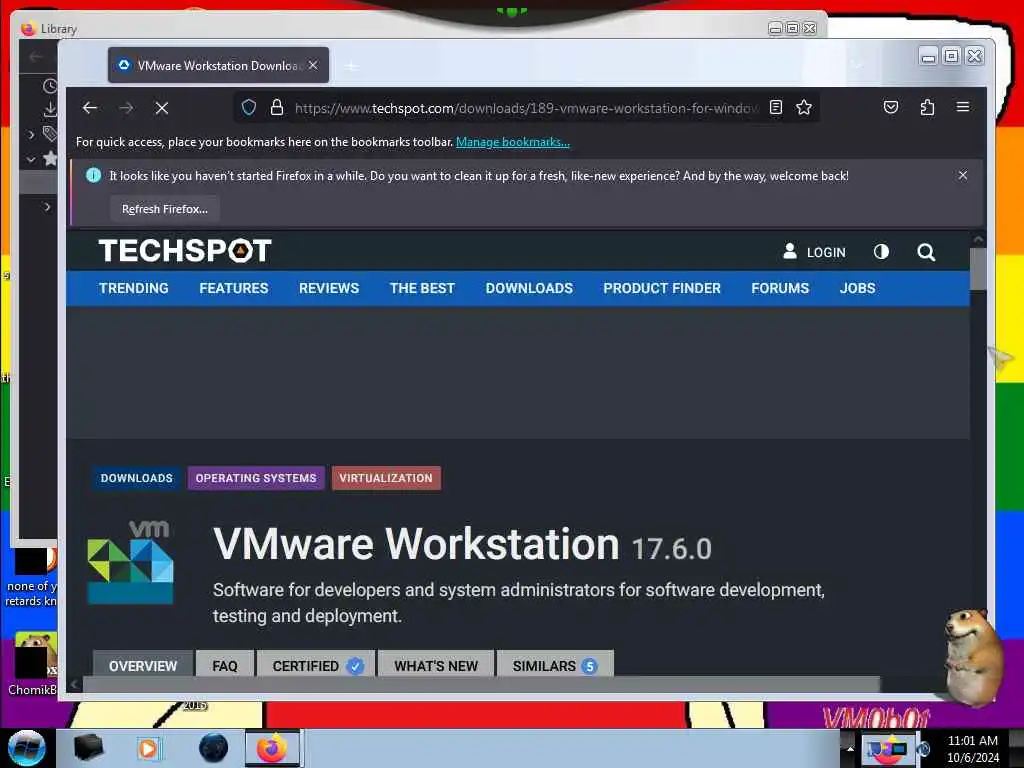Stop loading the page
Screen dimensions: 1024x768
(162, 108)
